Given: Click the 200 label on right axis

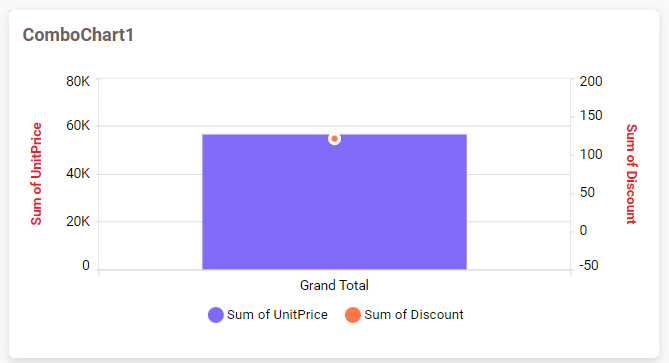Looking at the screenshot, I should coord(591,81).
